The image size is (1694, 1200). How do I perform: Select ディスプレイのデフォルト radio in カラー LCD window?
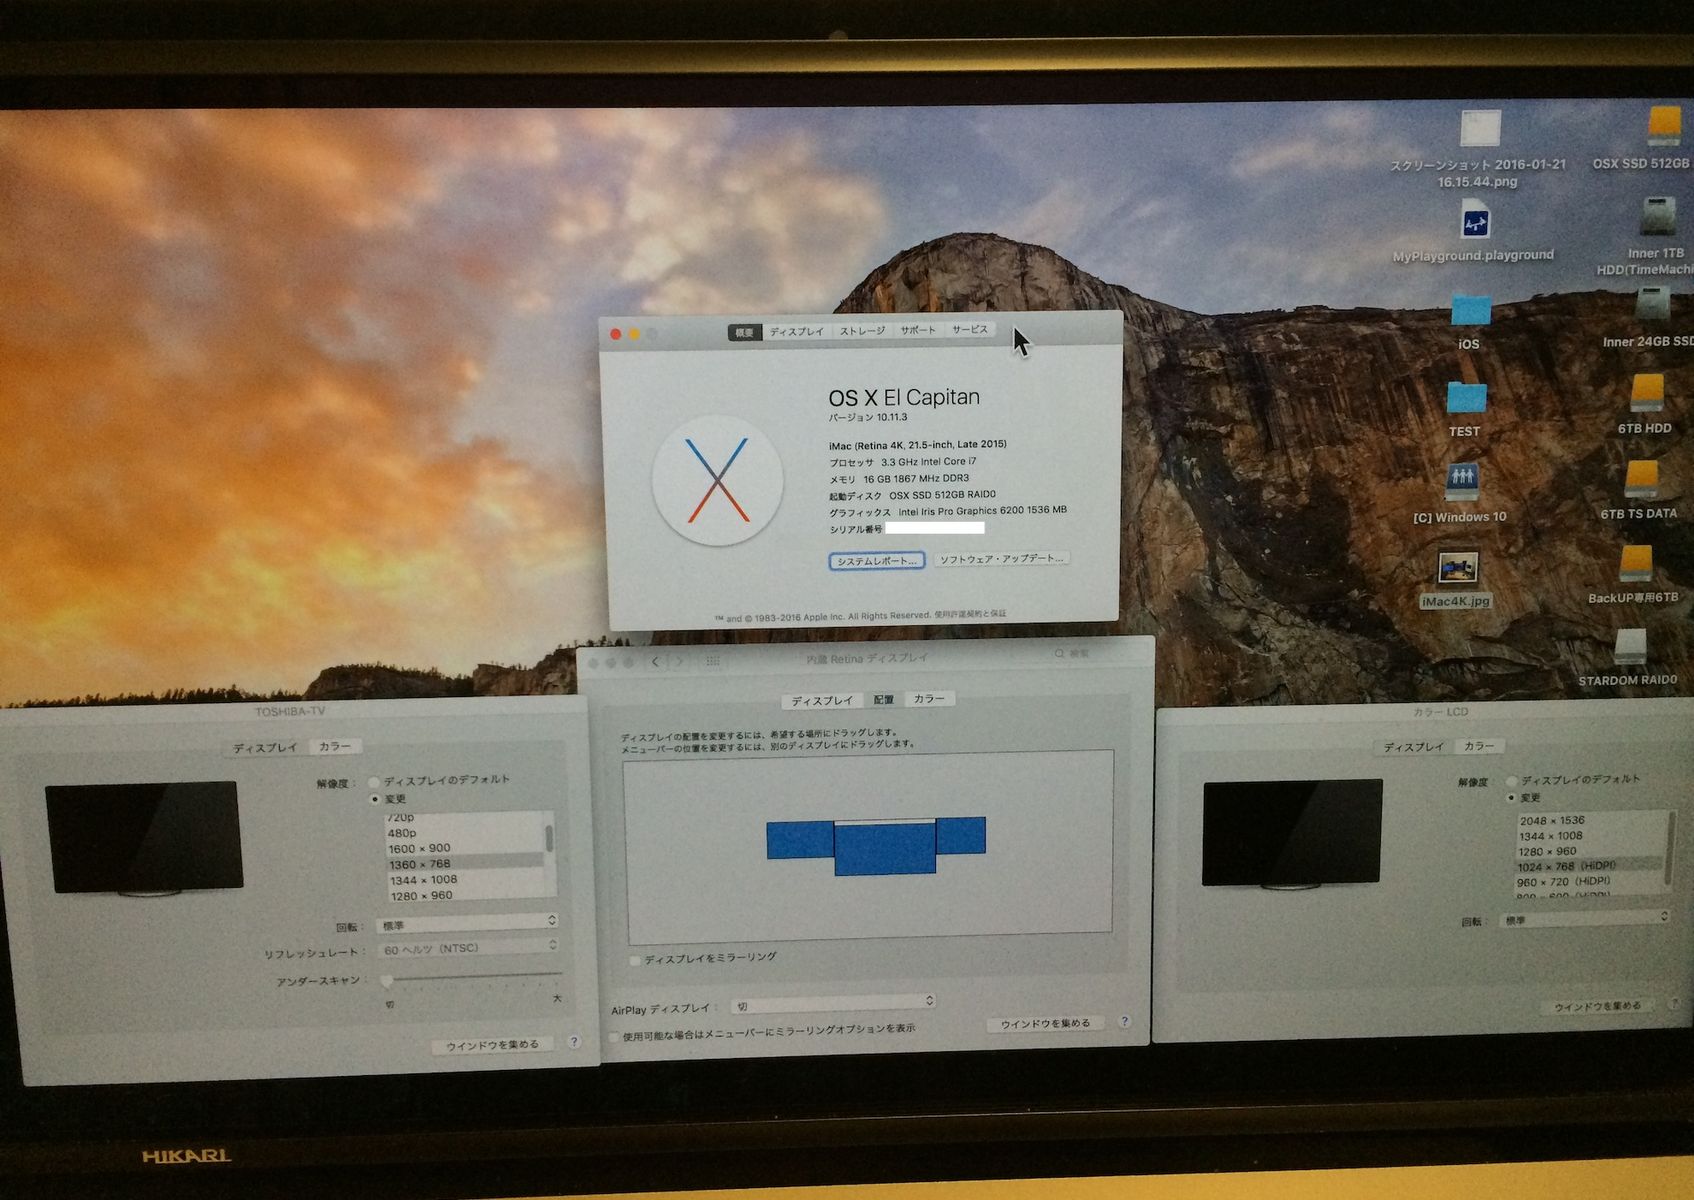(1512, 780)
